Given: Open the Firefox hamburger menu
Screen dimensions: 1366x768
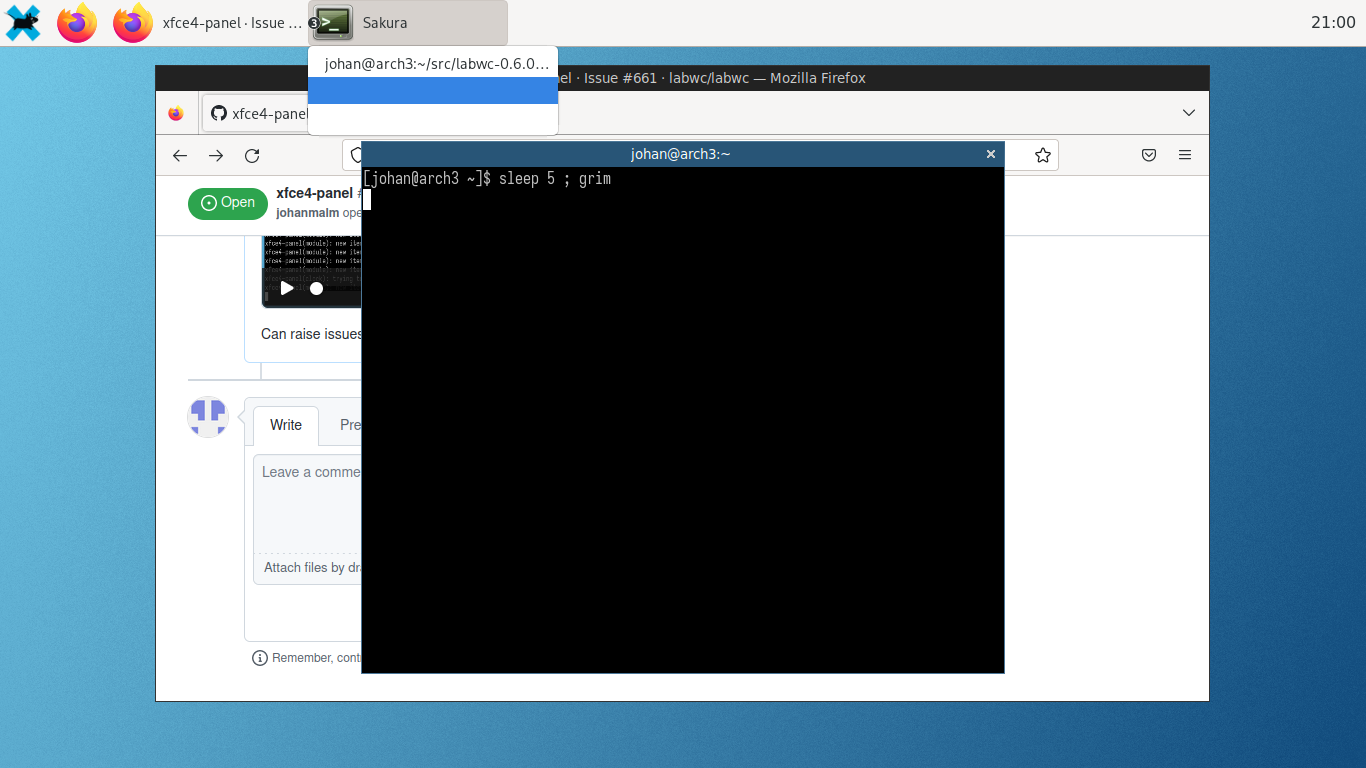Looking at the screenshot, I should click(x=1185, y=155).
